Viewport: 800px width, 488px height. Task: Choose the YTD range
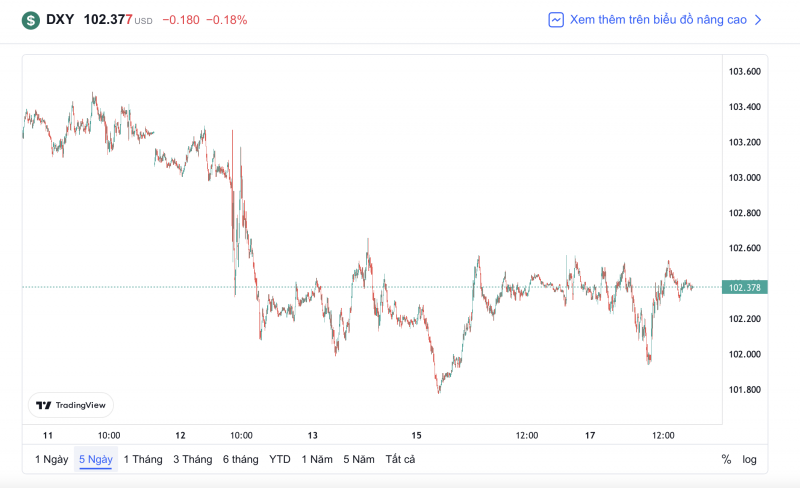(x=280, y=459)
